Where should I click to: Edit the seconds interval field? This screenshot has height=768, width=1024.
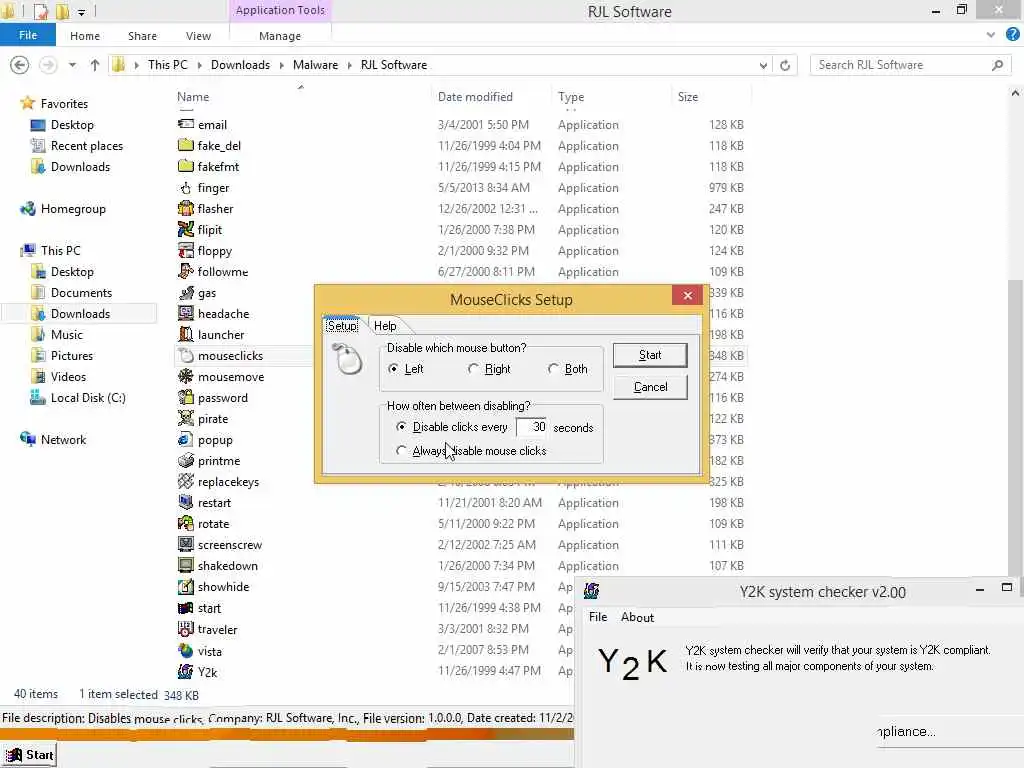pyautogui.click(x=531, y=427)
